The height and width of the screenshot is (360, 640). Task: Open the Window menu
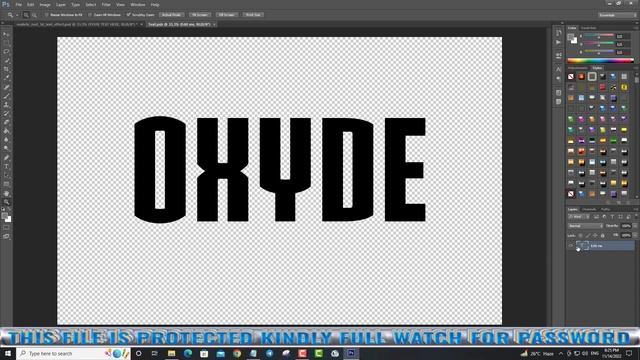click(138, 4)
